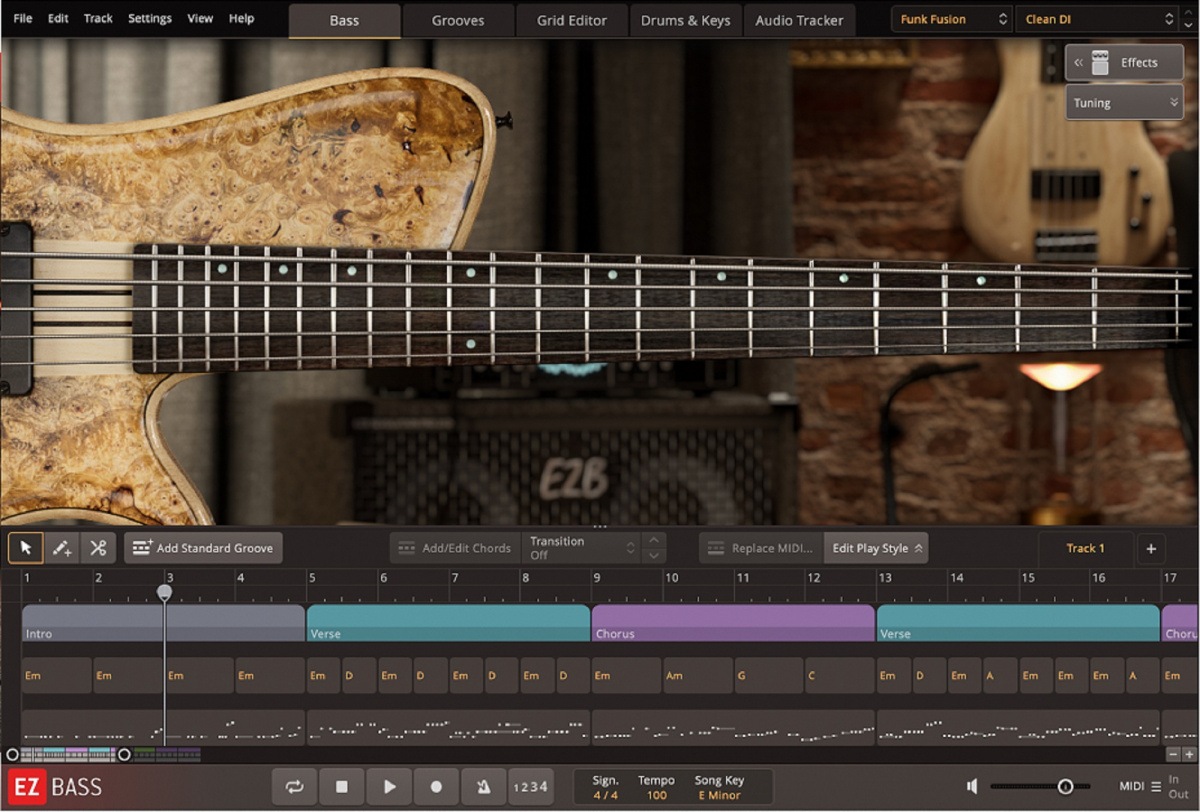Pick the scissors cut tool
Image resolution: width=1200 pixels, height=812 pixels.
click(99, 547)
